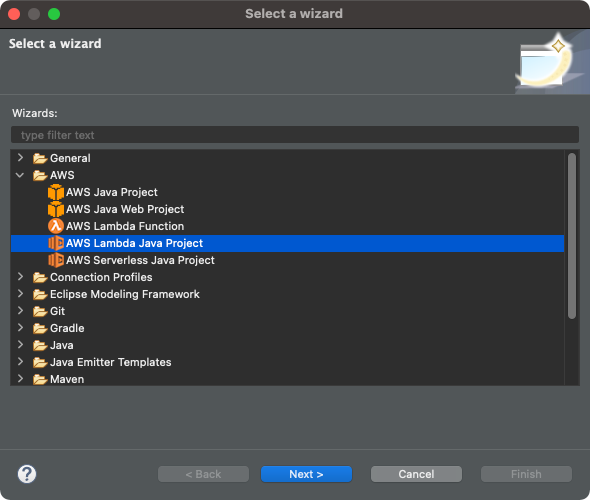The width and height of the screenshot is (590, 500).
Task: Expand the General category
Action: [20, 158]
